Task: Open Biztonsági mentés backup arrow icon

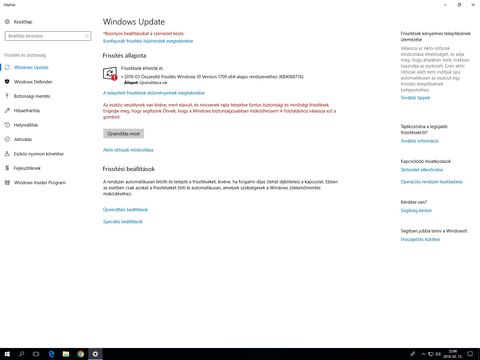Action: [7, 96]
